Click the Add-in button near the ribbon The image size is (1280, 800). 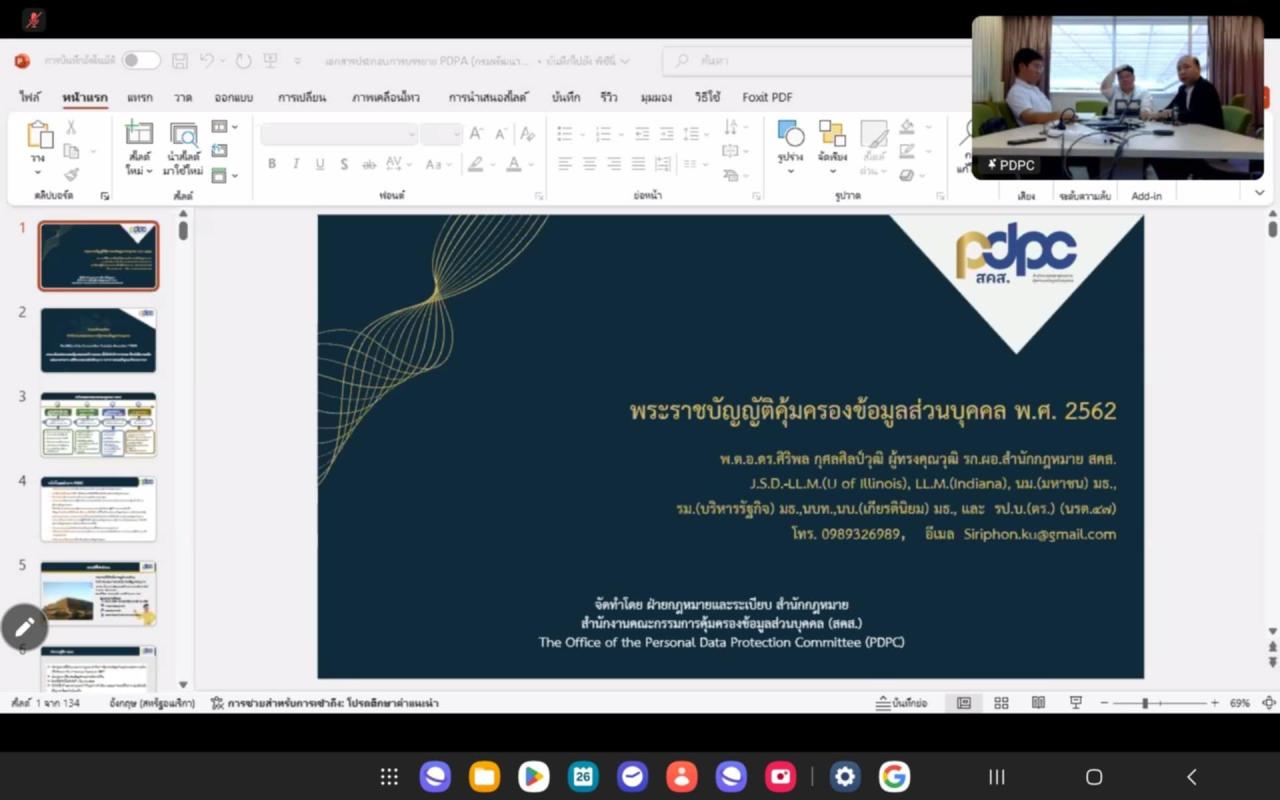coord(1145,195)
